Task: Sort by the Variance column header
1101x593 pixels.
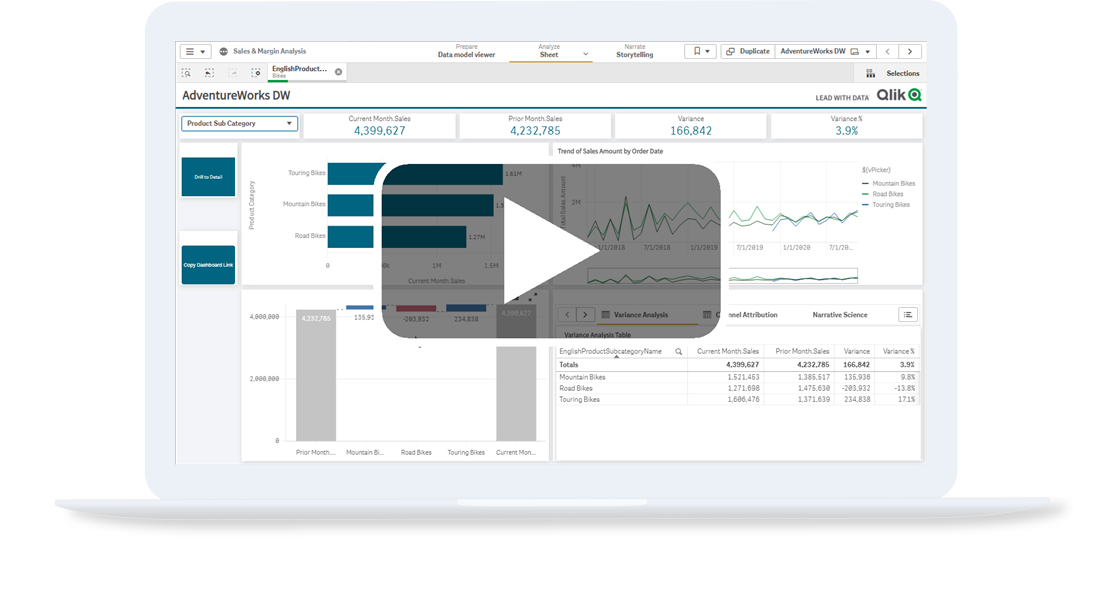Action: (x=856, y=352)
